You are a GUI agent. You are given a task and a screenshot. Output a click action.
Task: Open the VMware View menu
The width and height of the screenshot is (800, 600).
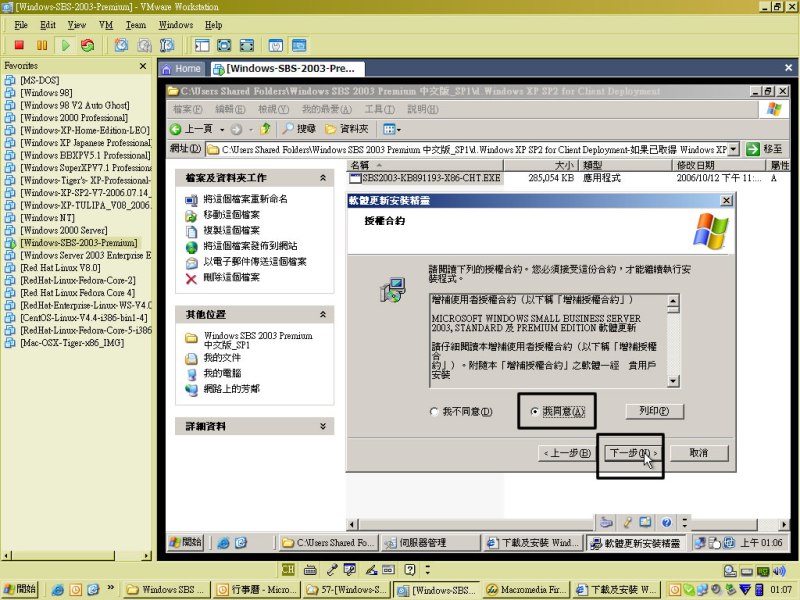coord(77,25)
